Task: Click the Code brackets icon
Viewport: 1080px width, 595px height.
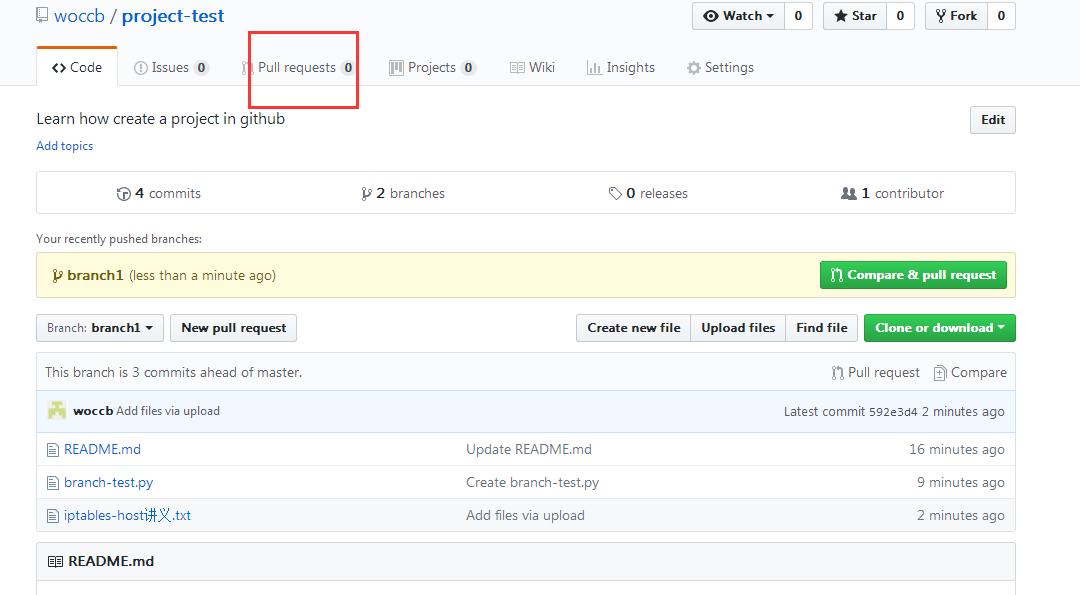Action: click(x=59, y=68)
